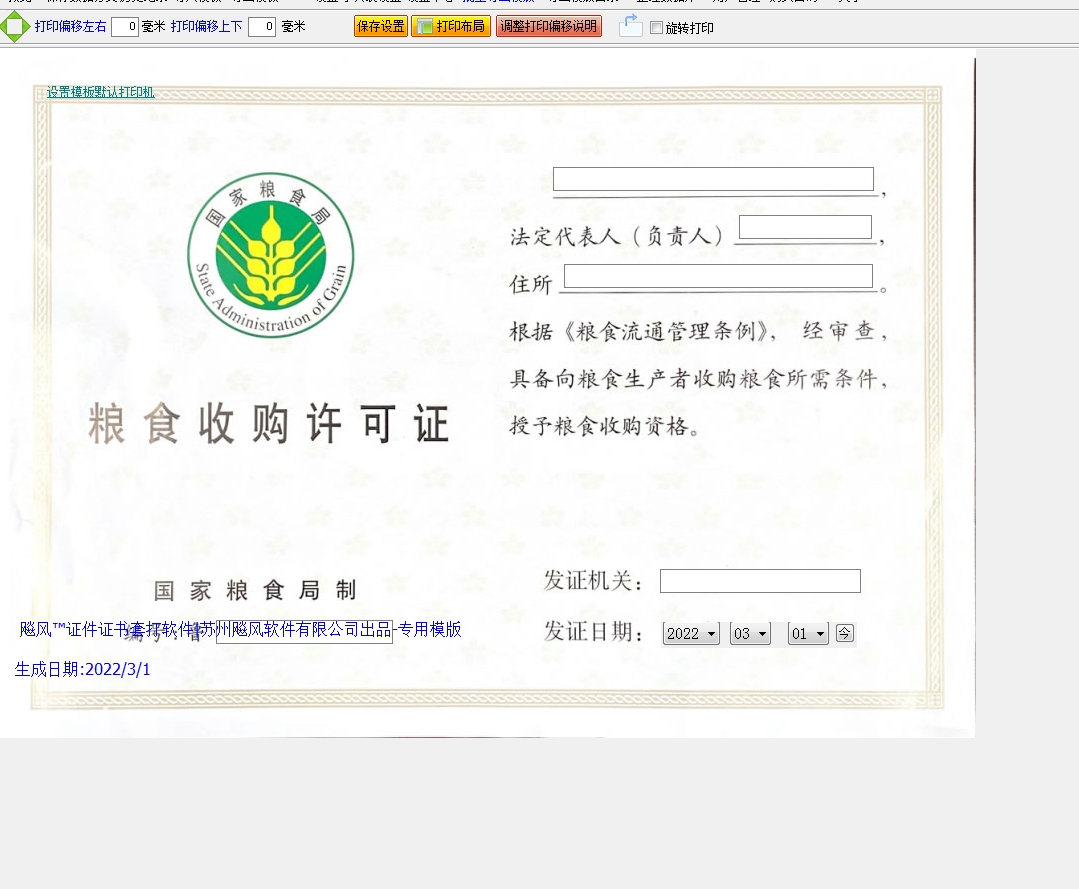The image size is (1079, 889).
Task: Enable the 旋转打印 checkbox
Action: (x=656, y=28)
